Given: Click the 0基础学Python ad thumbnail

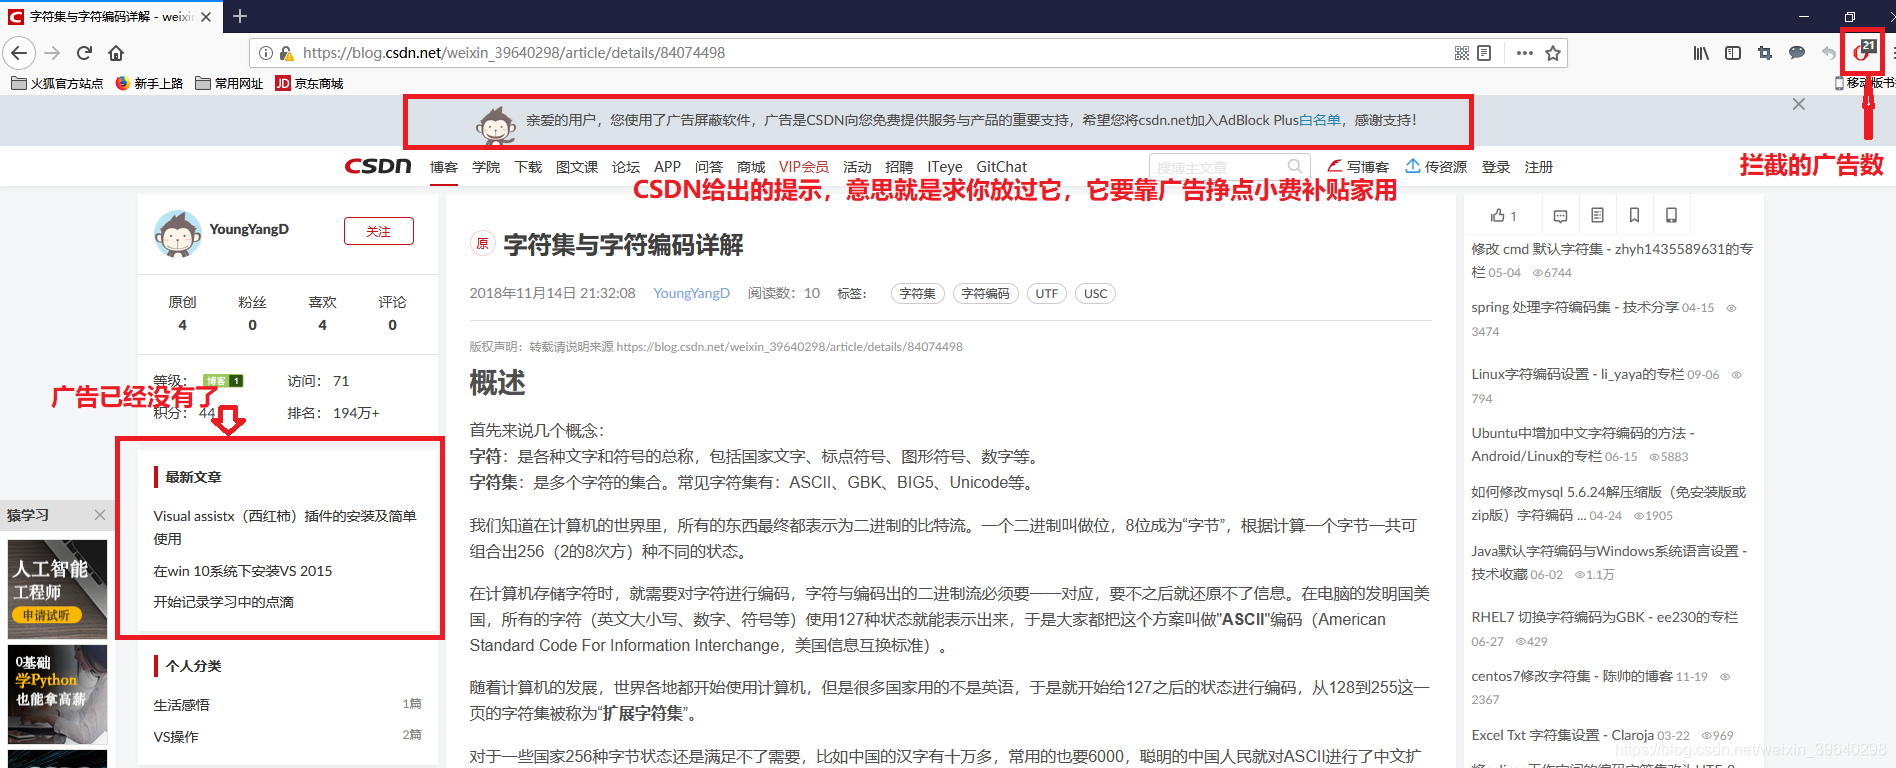Looking at the screenshot, I should (57, 694).
